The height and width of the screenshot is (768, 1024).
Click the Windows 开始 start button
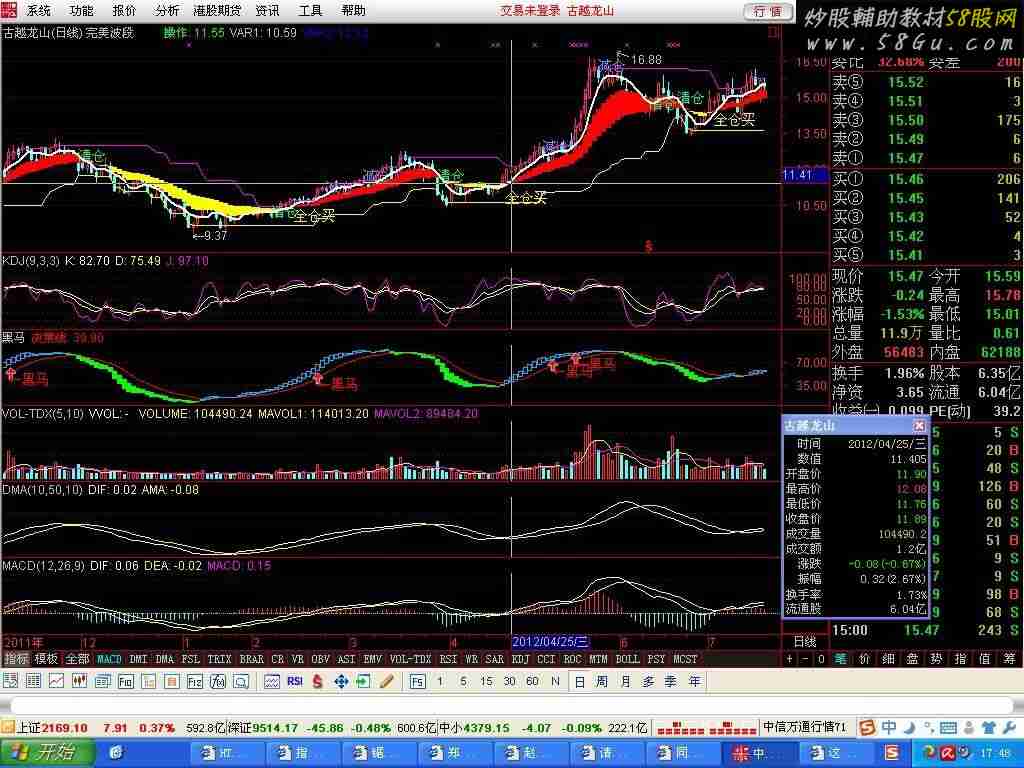46,754
